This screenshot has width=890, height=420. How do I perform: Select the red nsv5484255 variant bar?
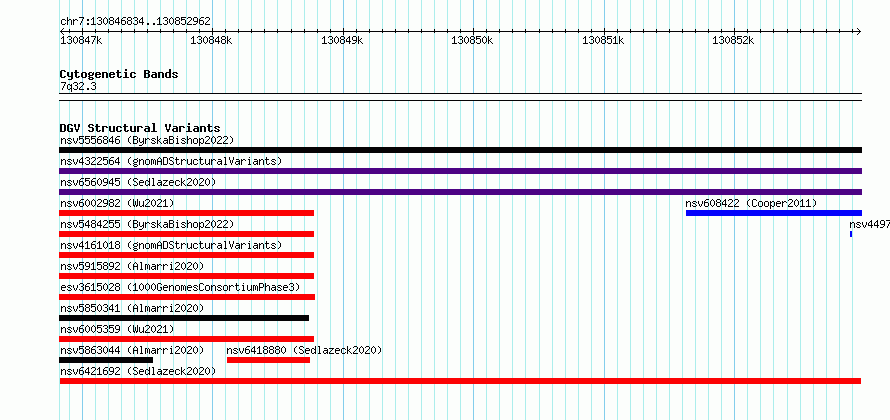click(x=187, y=234)
